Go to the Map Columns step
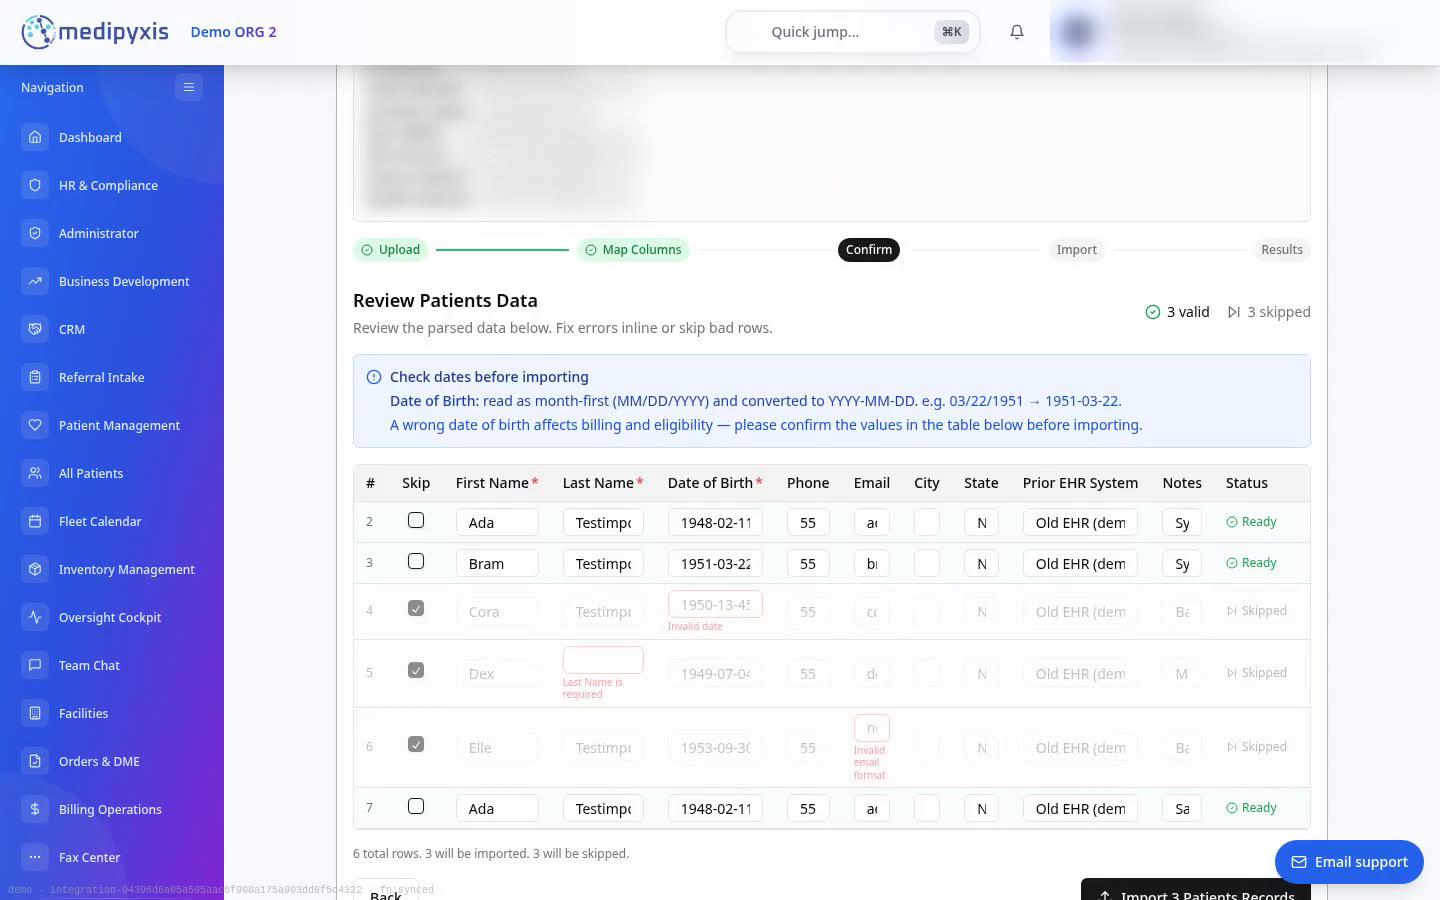This screenshot has height=900, width=1440. click(633, 250)
